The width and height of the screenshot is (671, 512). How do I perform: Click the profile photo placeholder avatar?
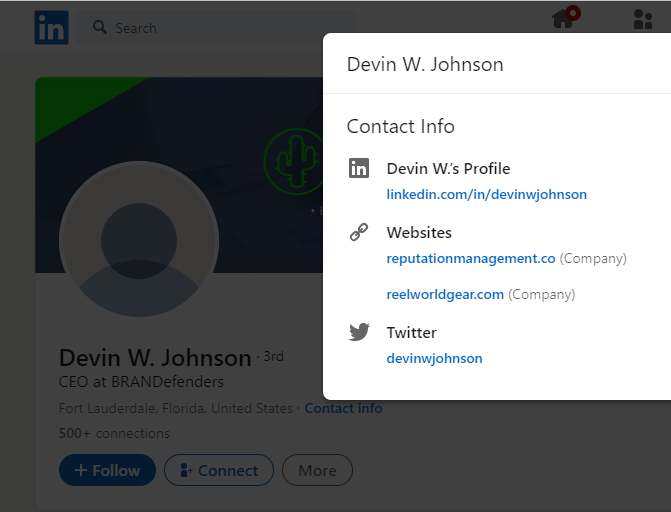click(x=139, y=240)
